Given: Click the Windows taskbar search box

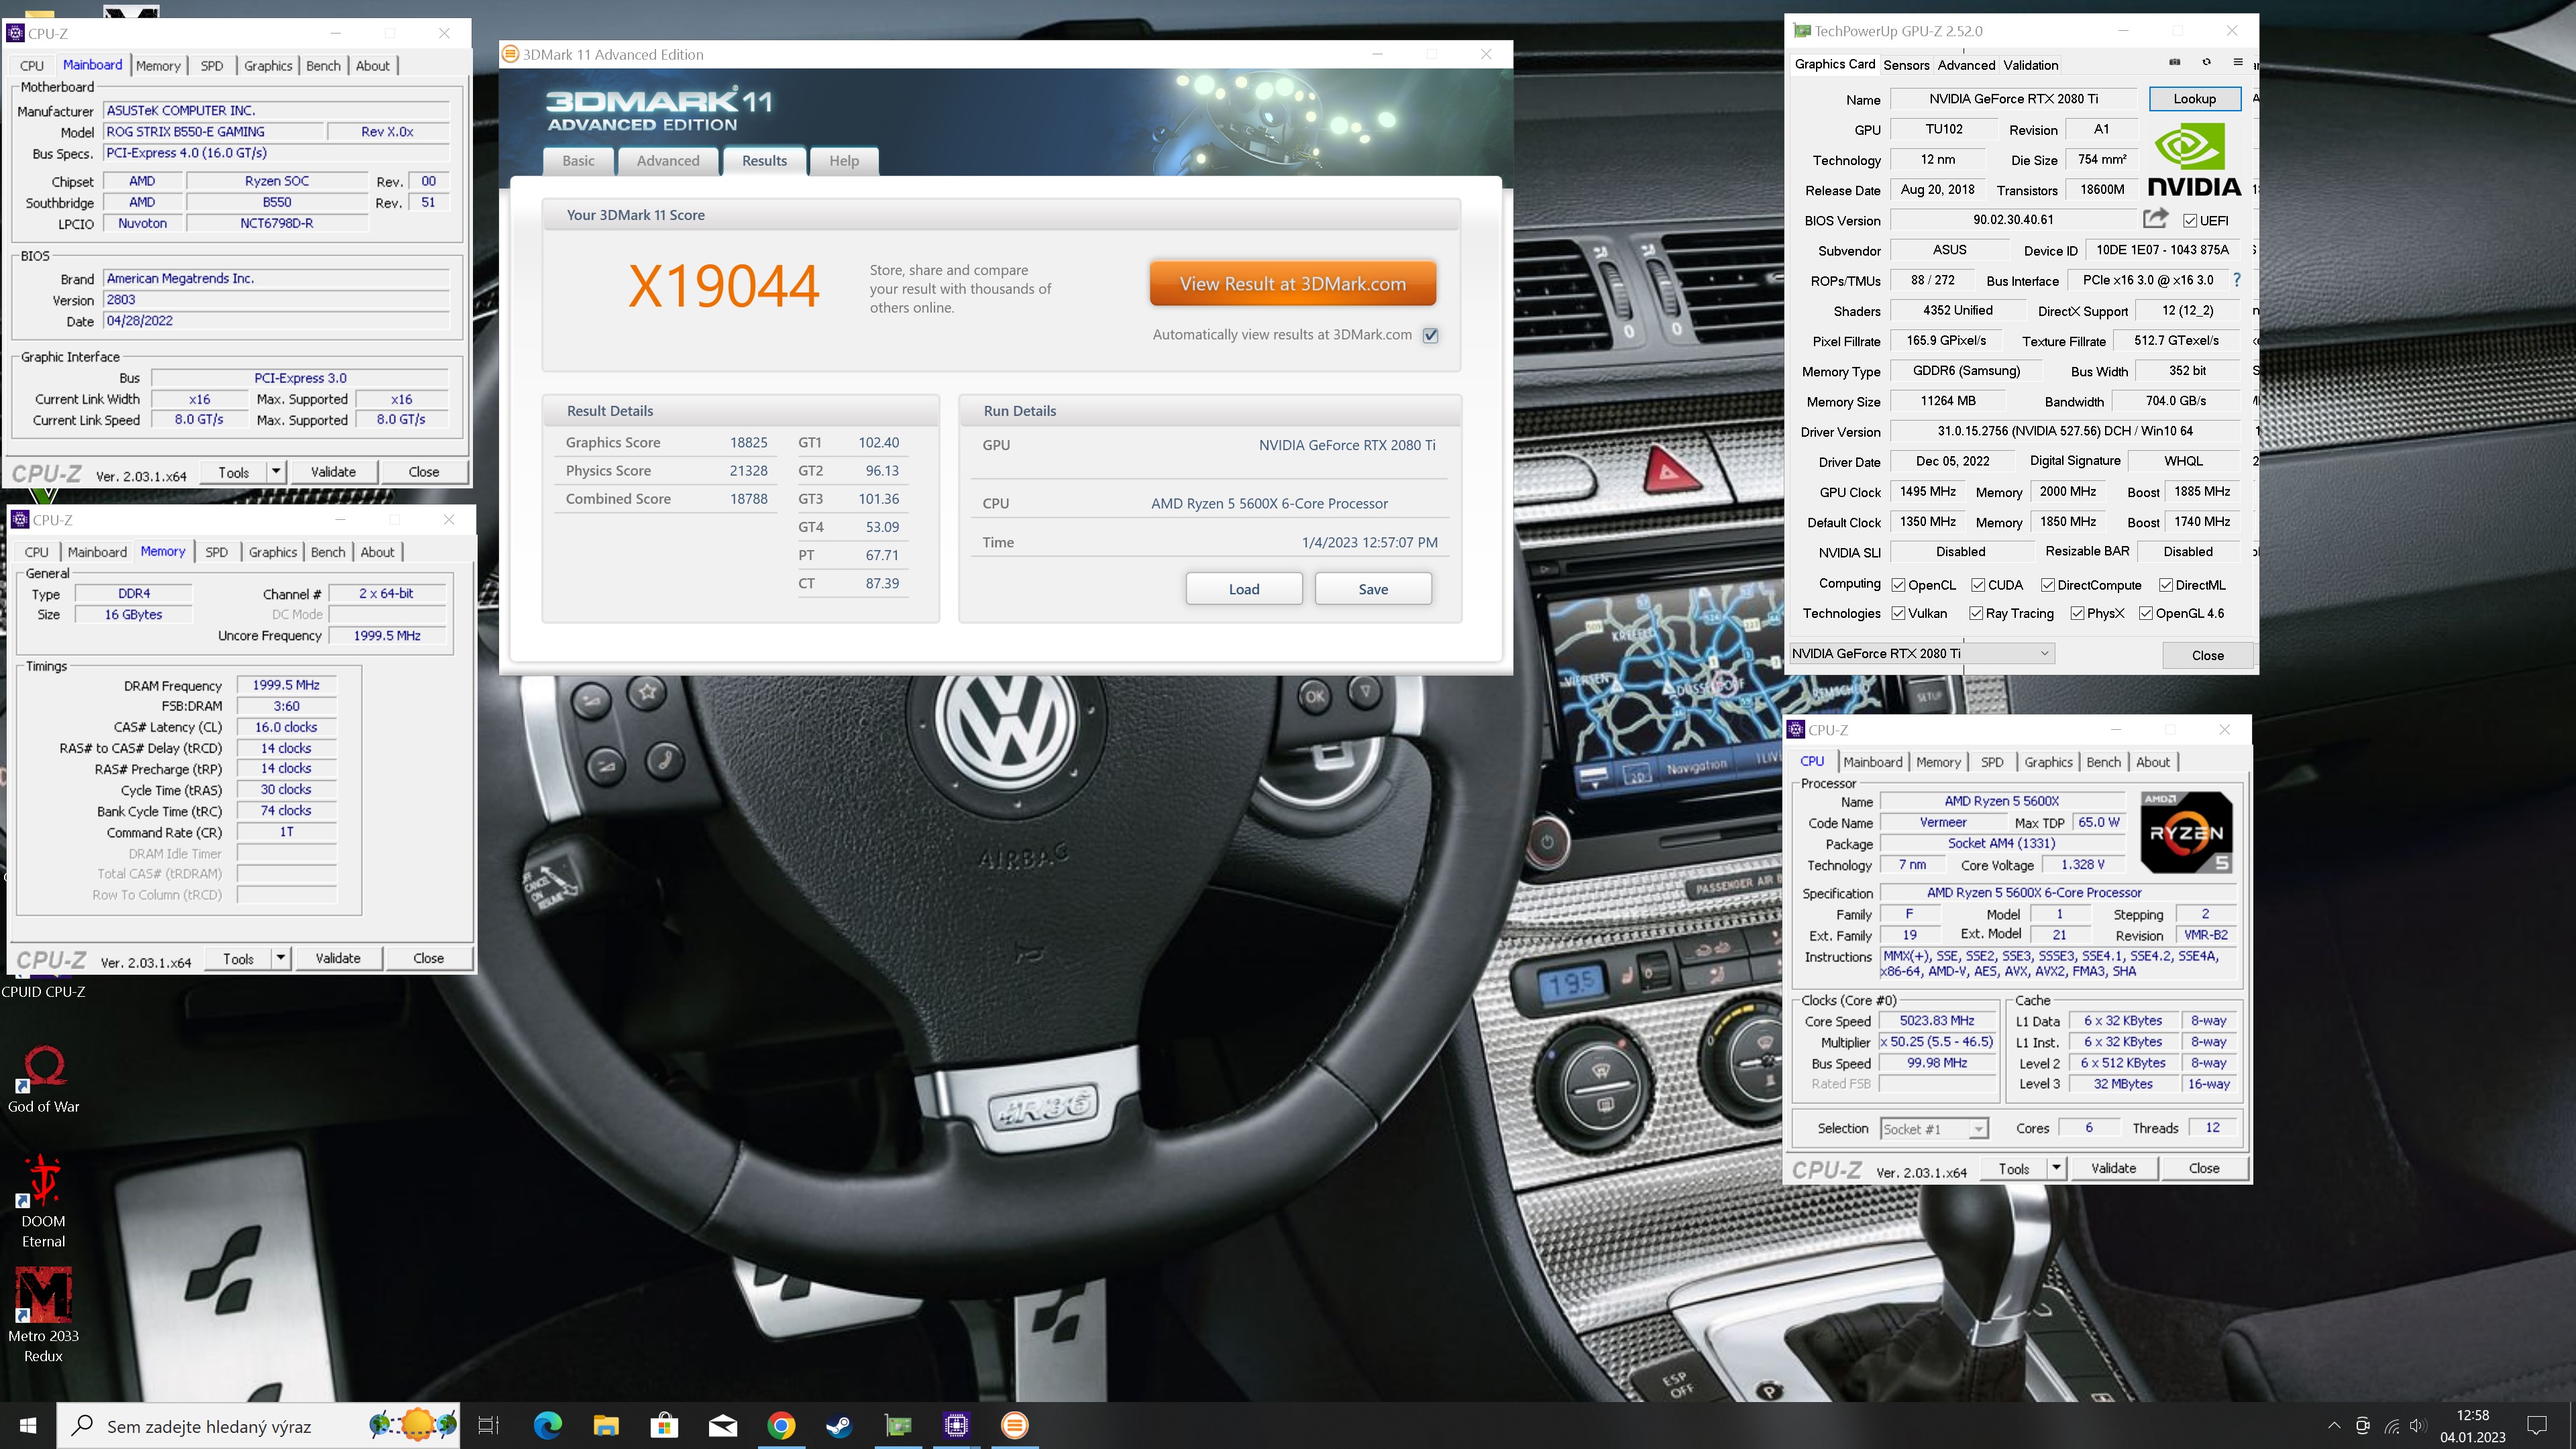Looking at the screenshot, I should pos(259,1426).
